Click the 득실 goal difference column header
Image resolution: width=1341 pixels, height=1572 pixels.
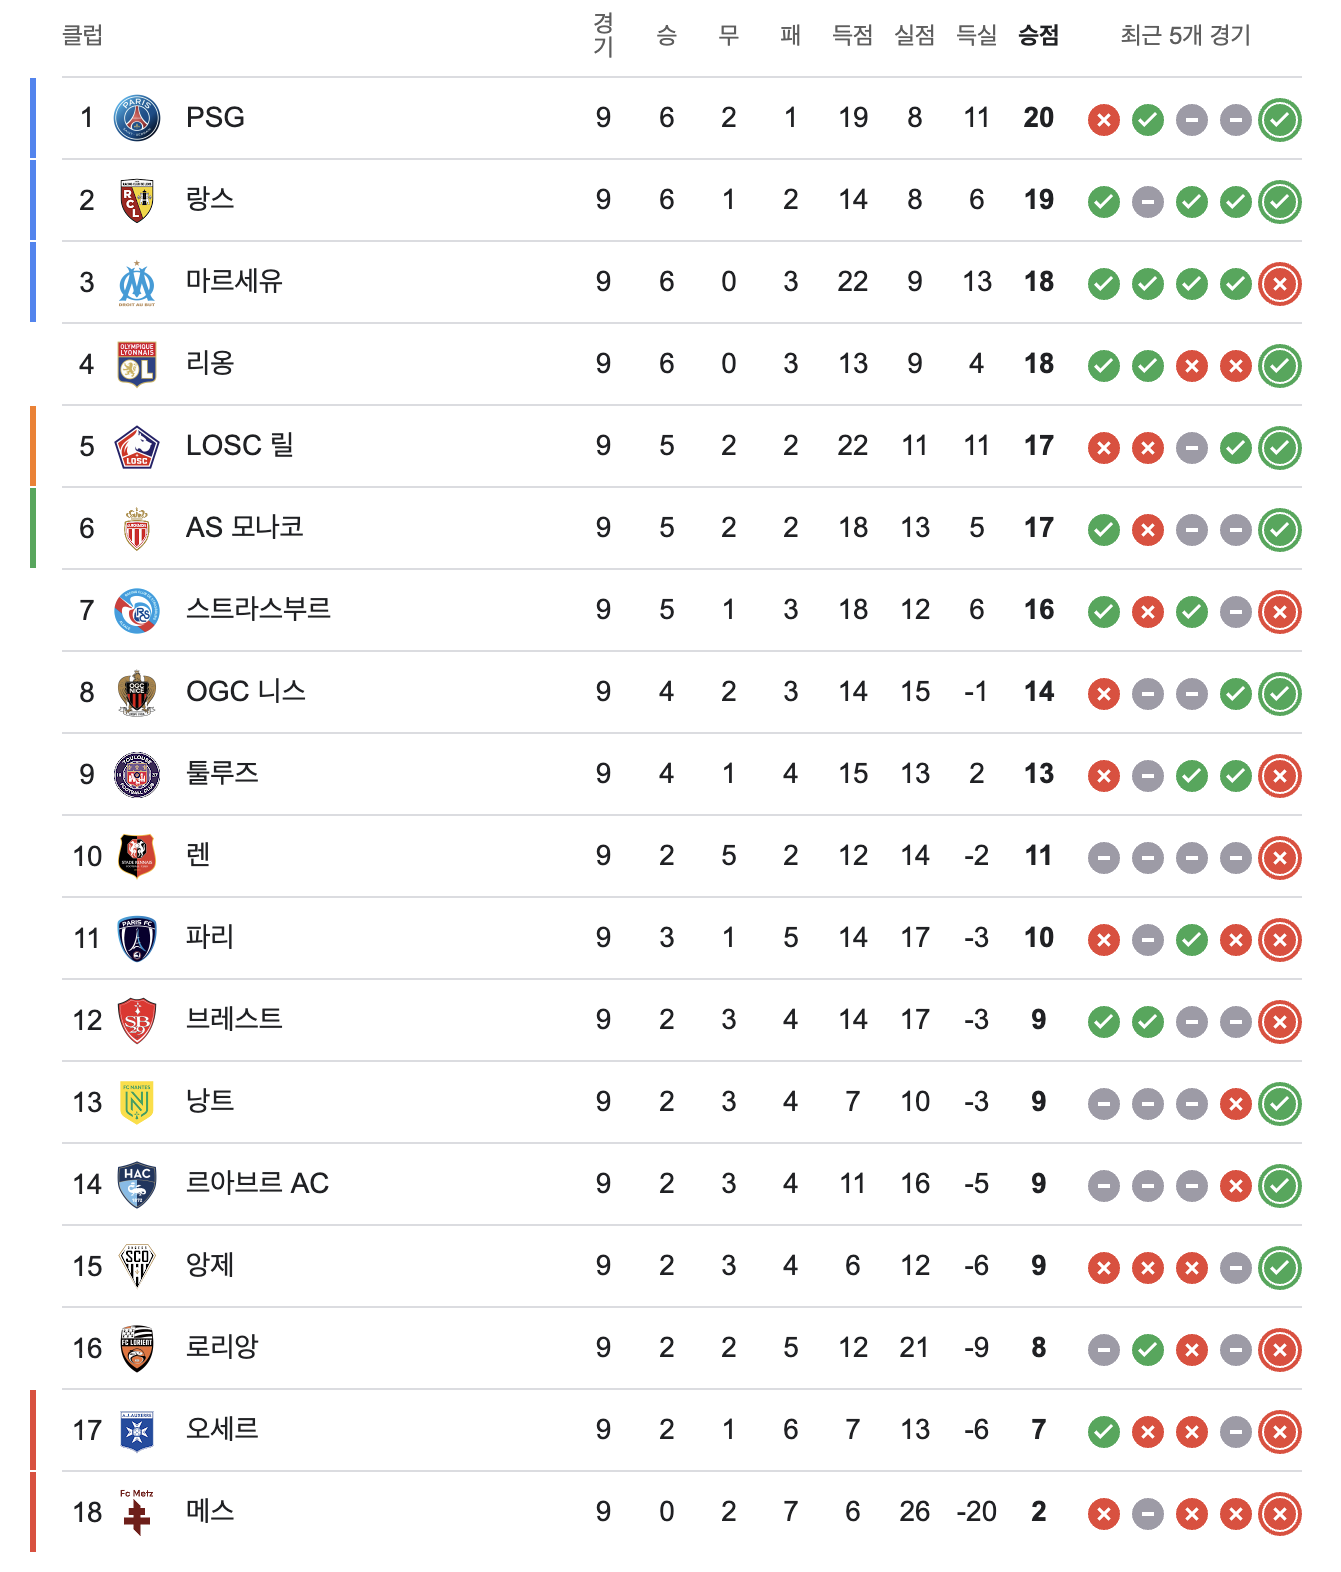point(976,36)
